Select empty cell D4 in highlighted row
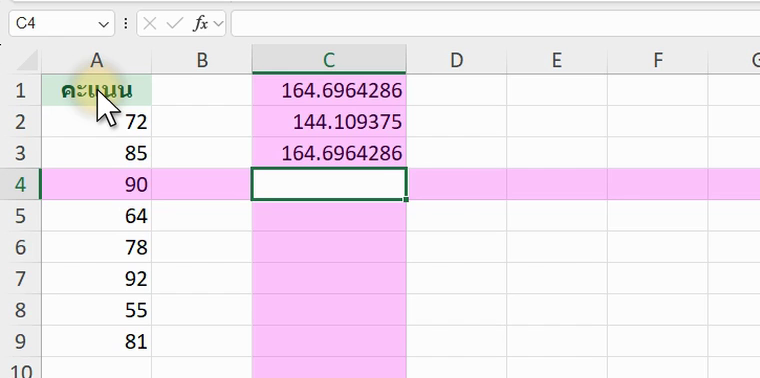The width and height of the screenshot is (760, 378). (x=457, y=184)
